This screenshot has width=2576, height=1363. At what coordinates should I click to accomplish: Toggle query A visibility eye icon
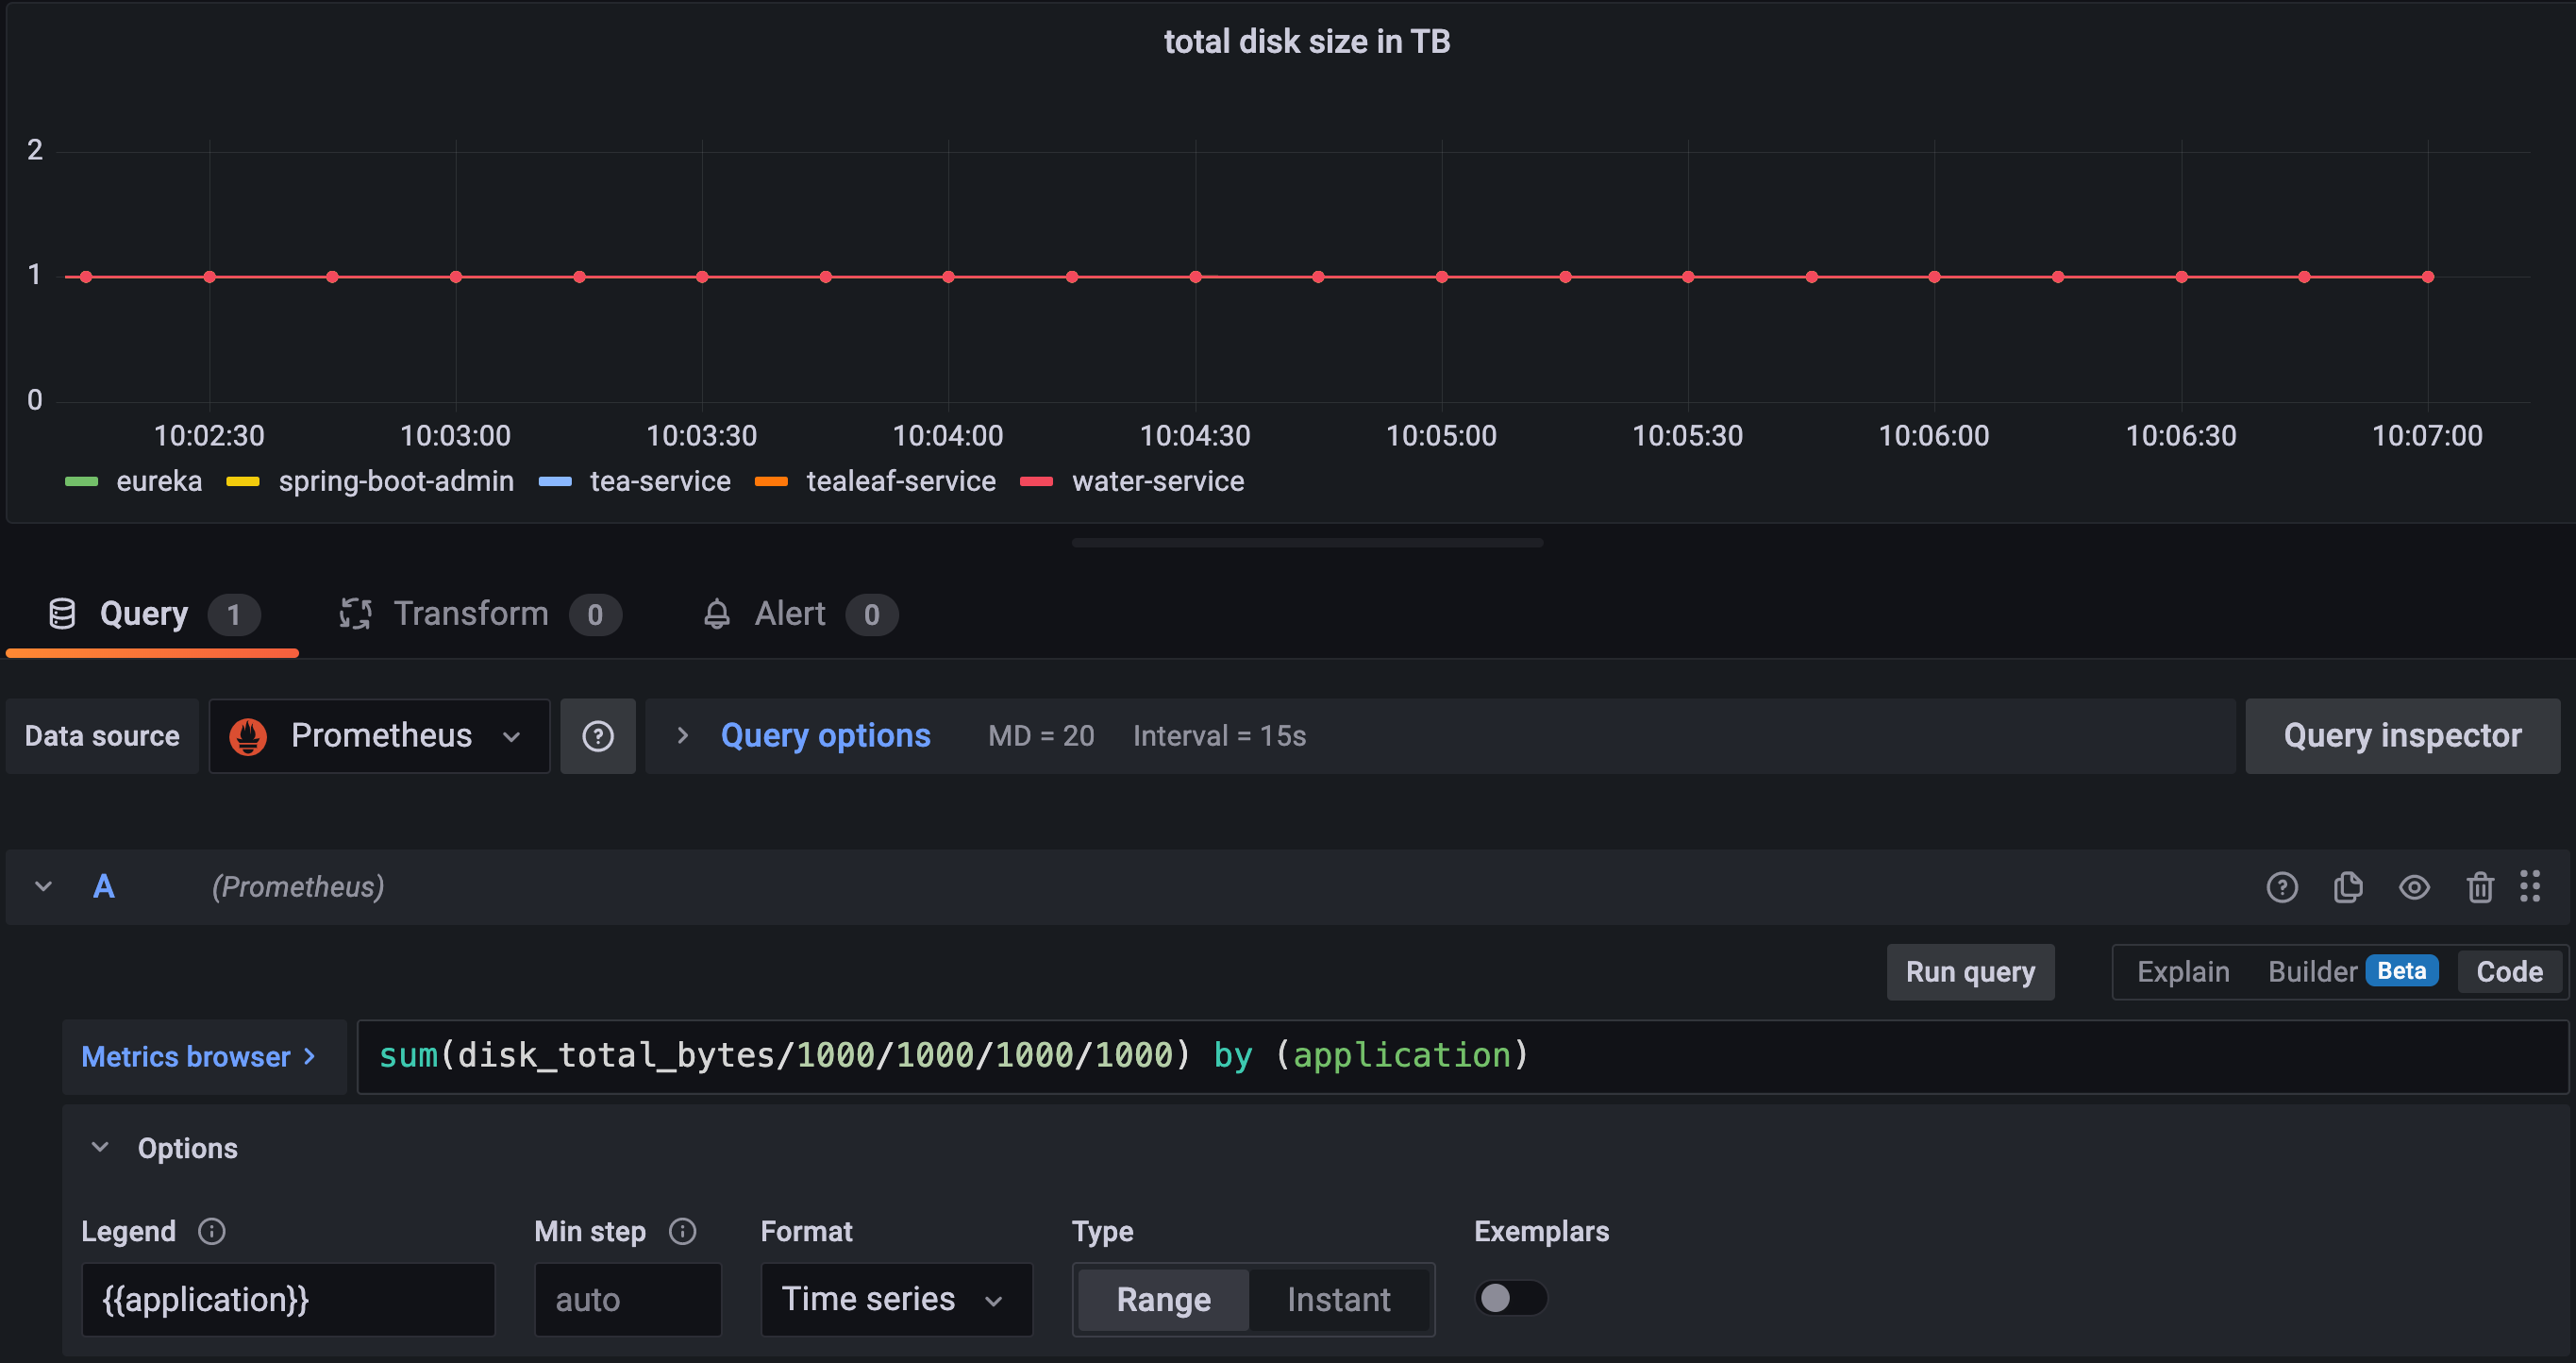coord(2413,887)
